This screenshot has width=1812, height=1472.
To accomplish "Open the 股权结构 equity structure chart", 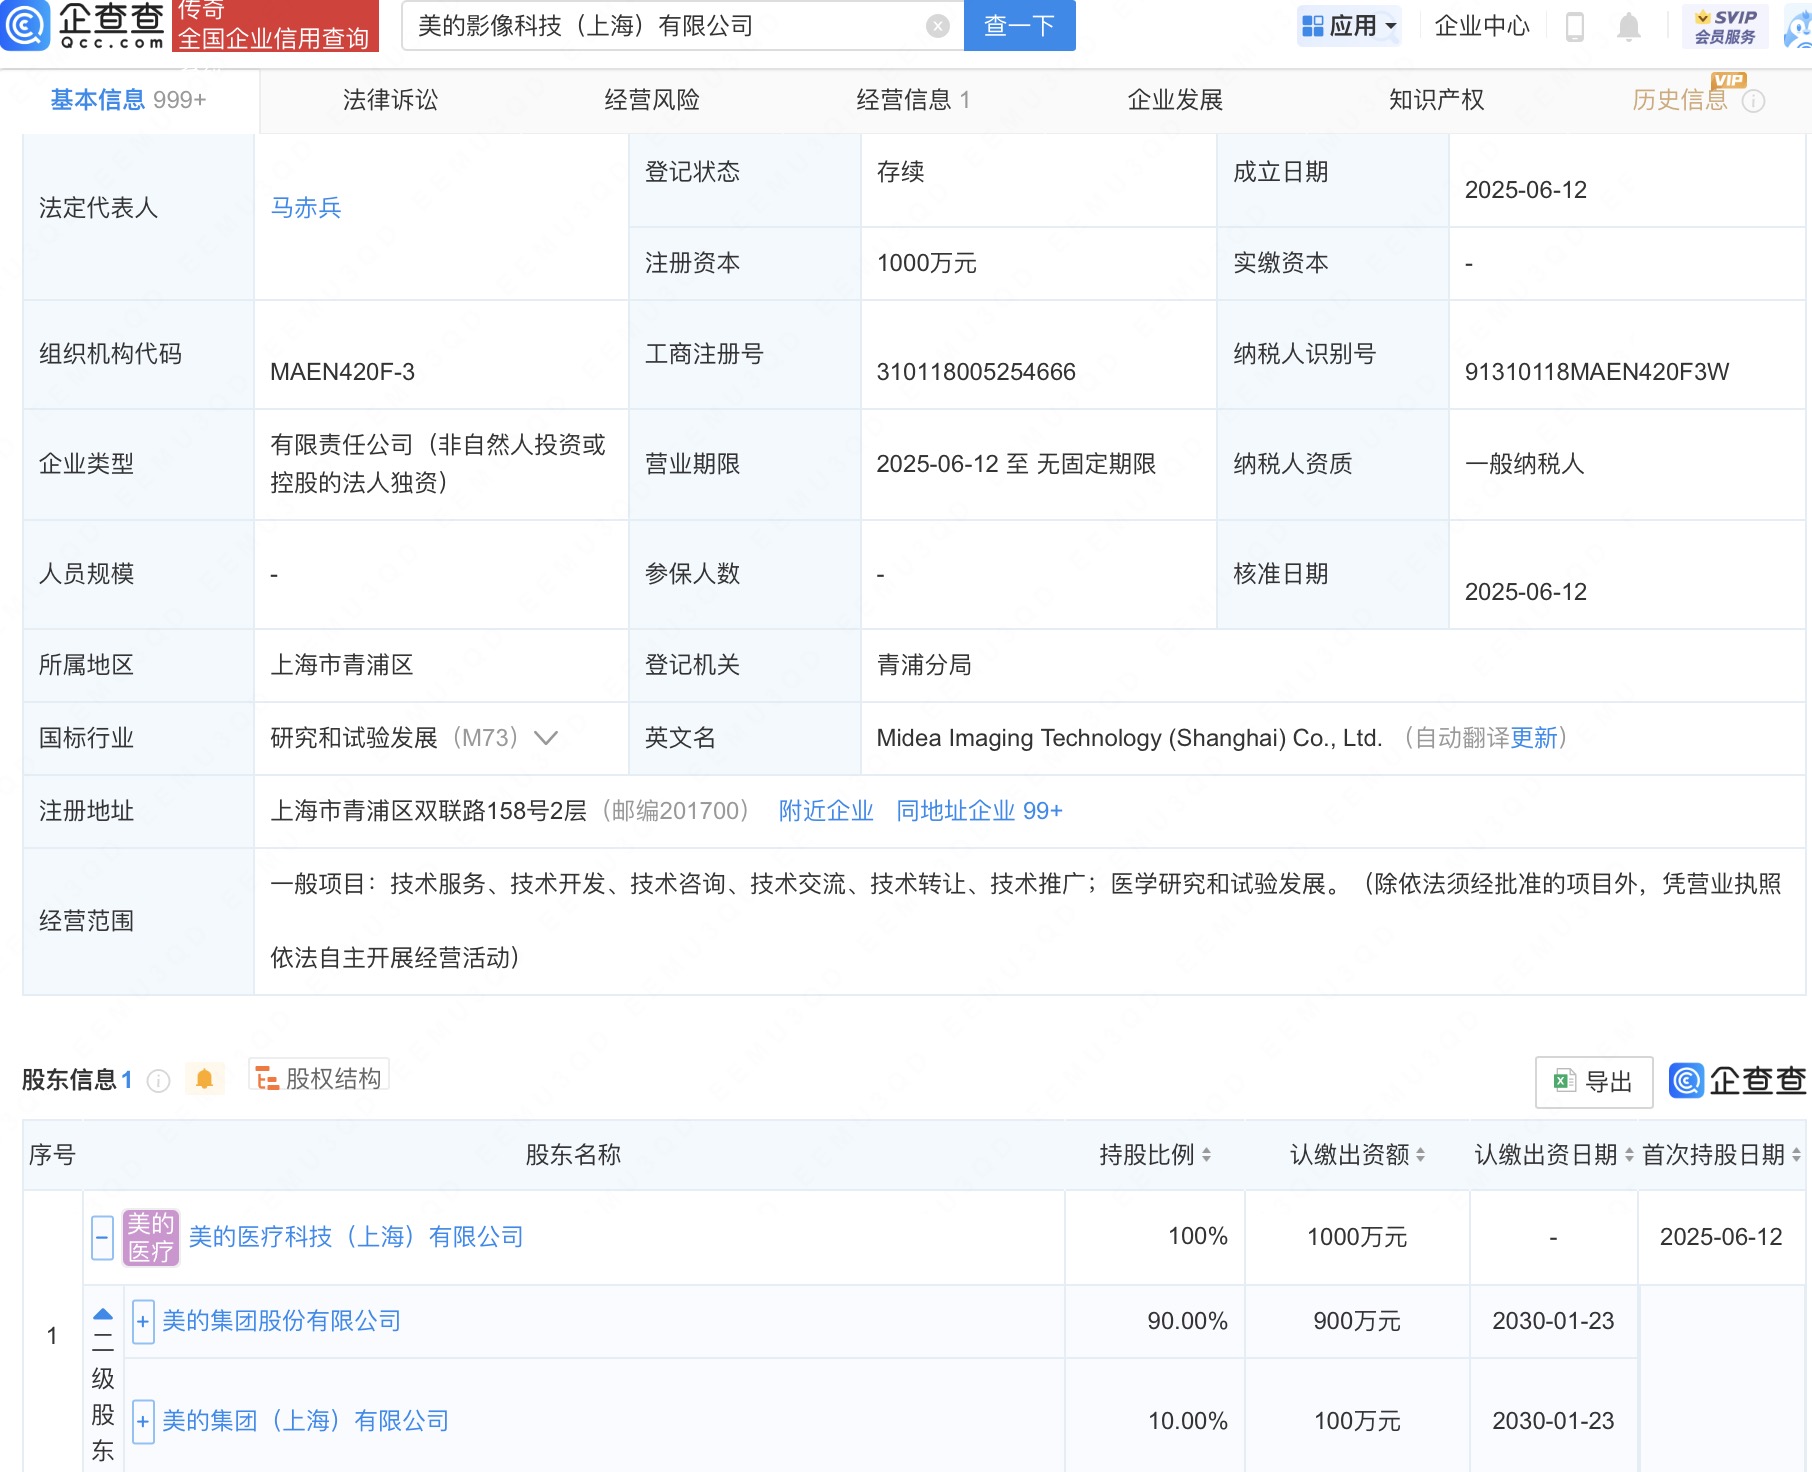I will pyautogui.click(x=318, y=1078).
